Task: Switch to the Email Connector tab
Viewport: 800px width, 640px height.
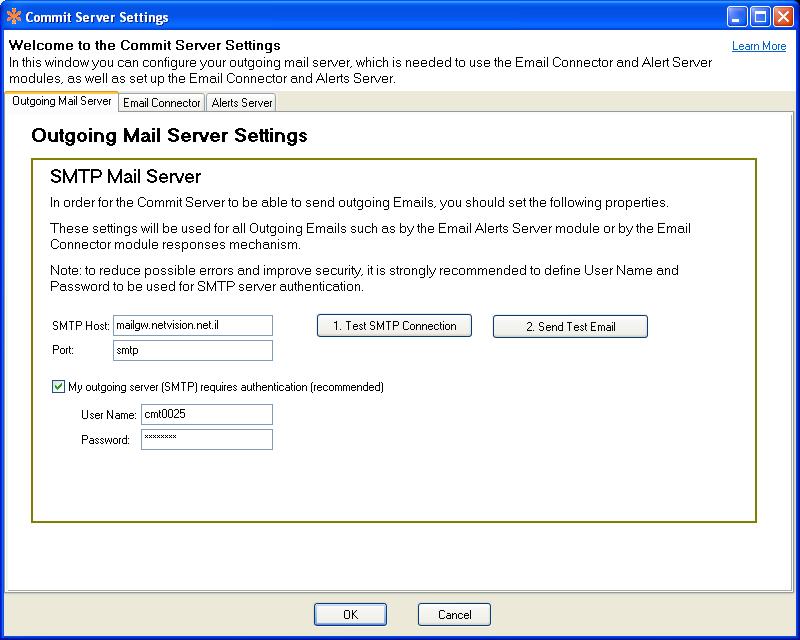Action: 162,103
